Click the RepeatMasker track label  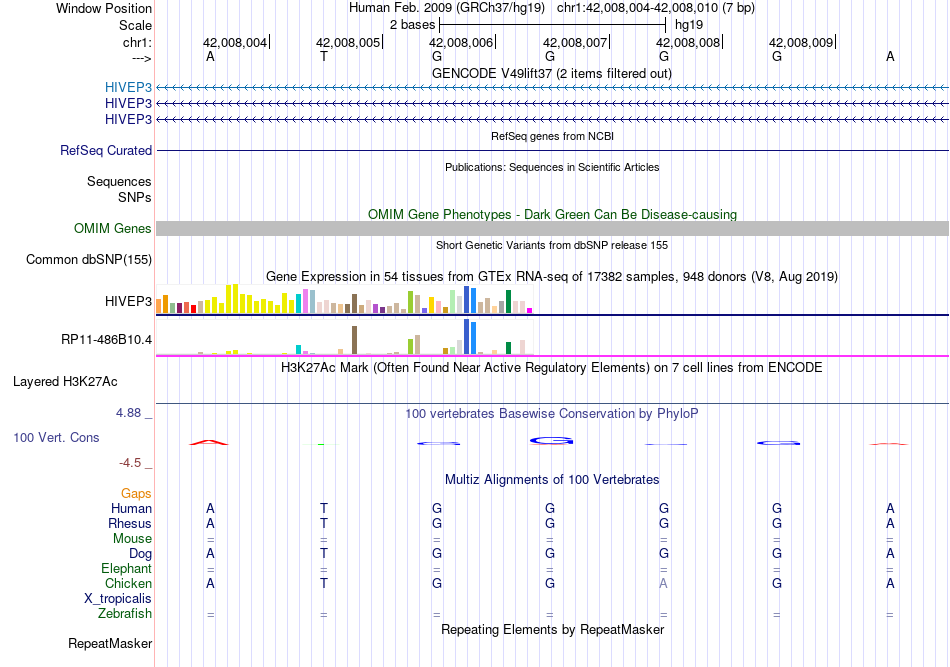click(110, 643)
